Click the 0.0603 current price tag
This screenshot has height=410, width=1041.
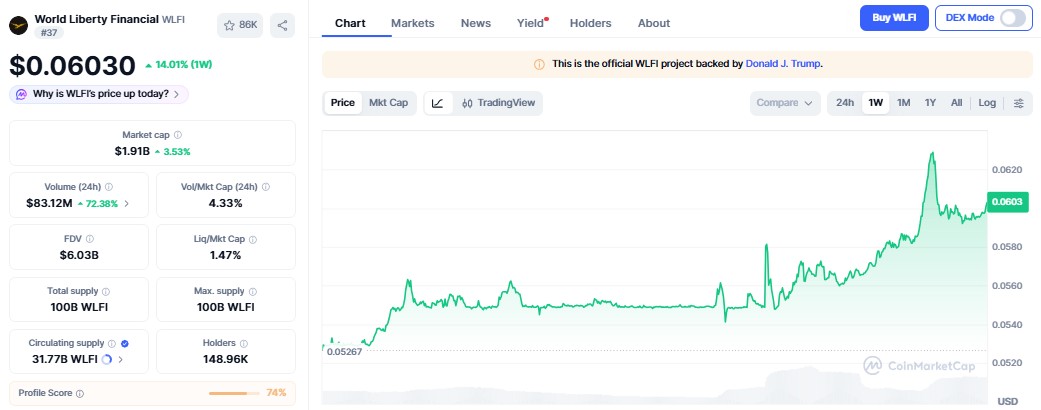click(x=1007, y=202)
